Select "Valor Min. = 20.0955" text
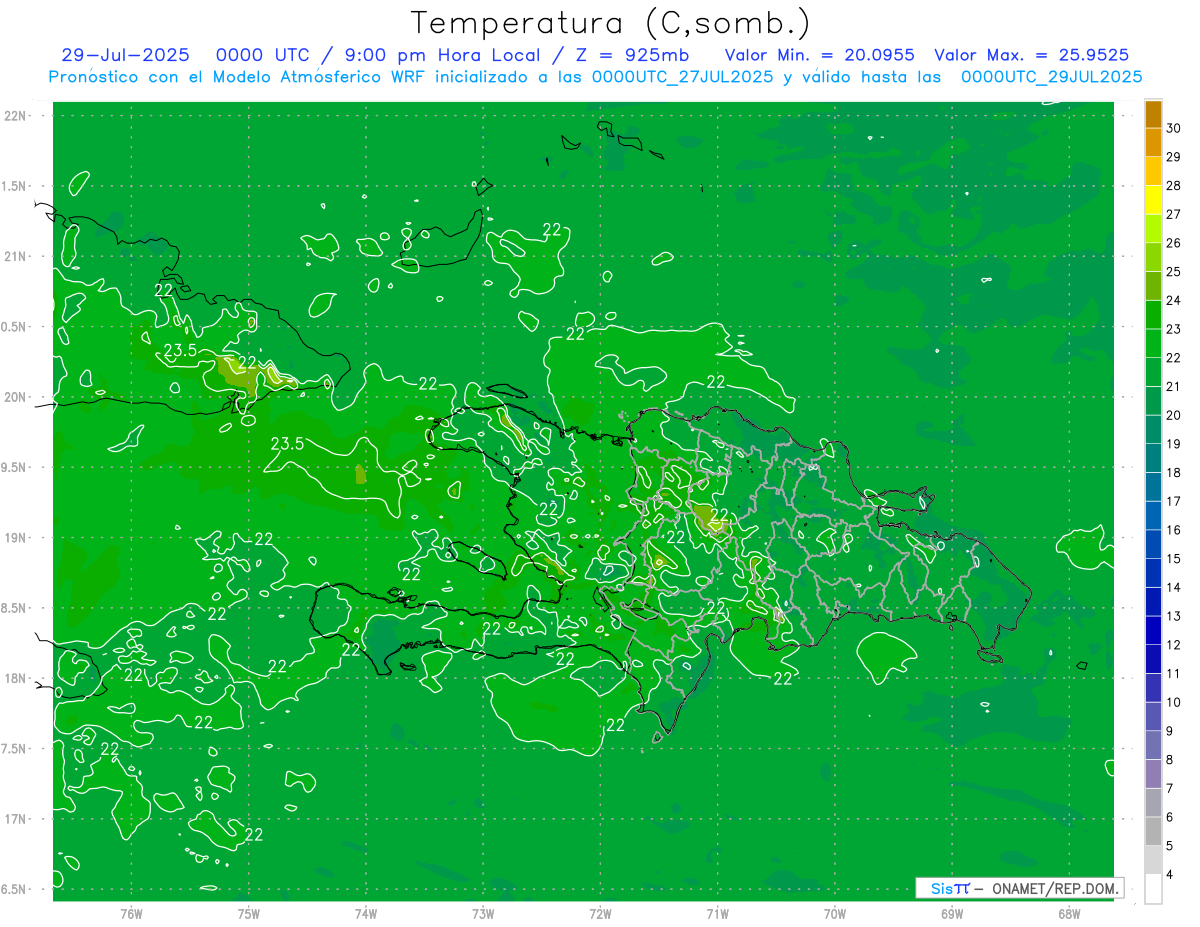 click(819, 55)
